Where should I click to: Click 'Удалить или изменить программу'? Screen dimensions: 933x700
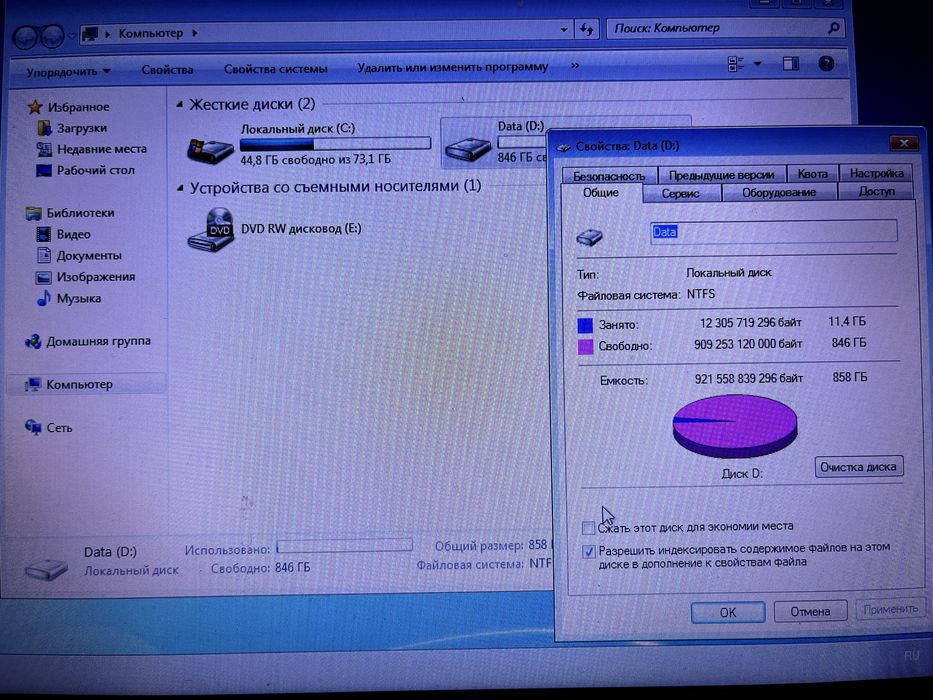pos(452,67)
